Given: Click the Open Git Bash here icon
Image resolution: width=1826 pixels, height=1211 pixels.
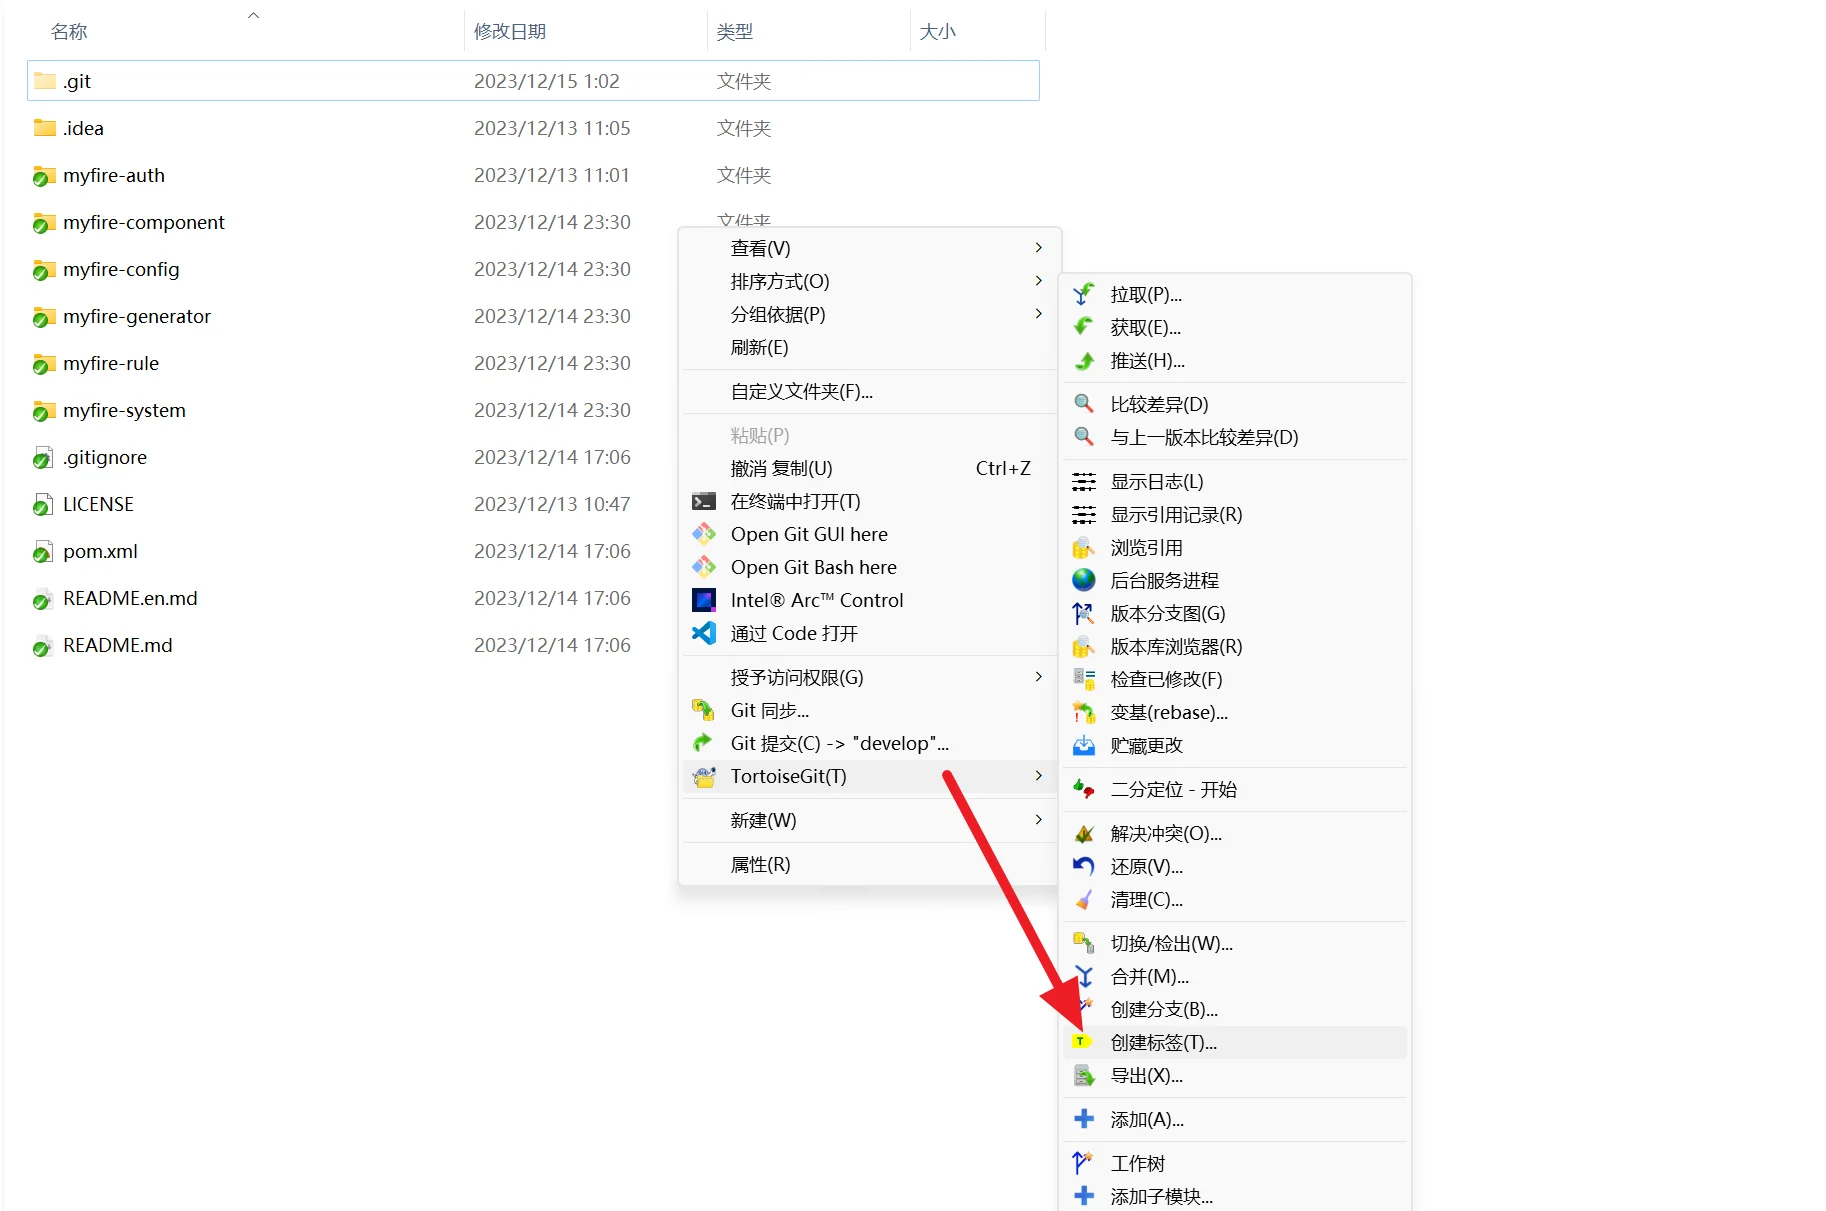Looking at the screenshot, I should tap(704, 567).
